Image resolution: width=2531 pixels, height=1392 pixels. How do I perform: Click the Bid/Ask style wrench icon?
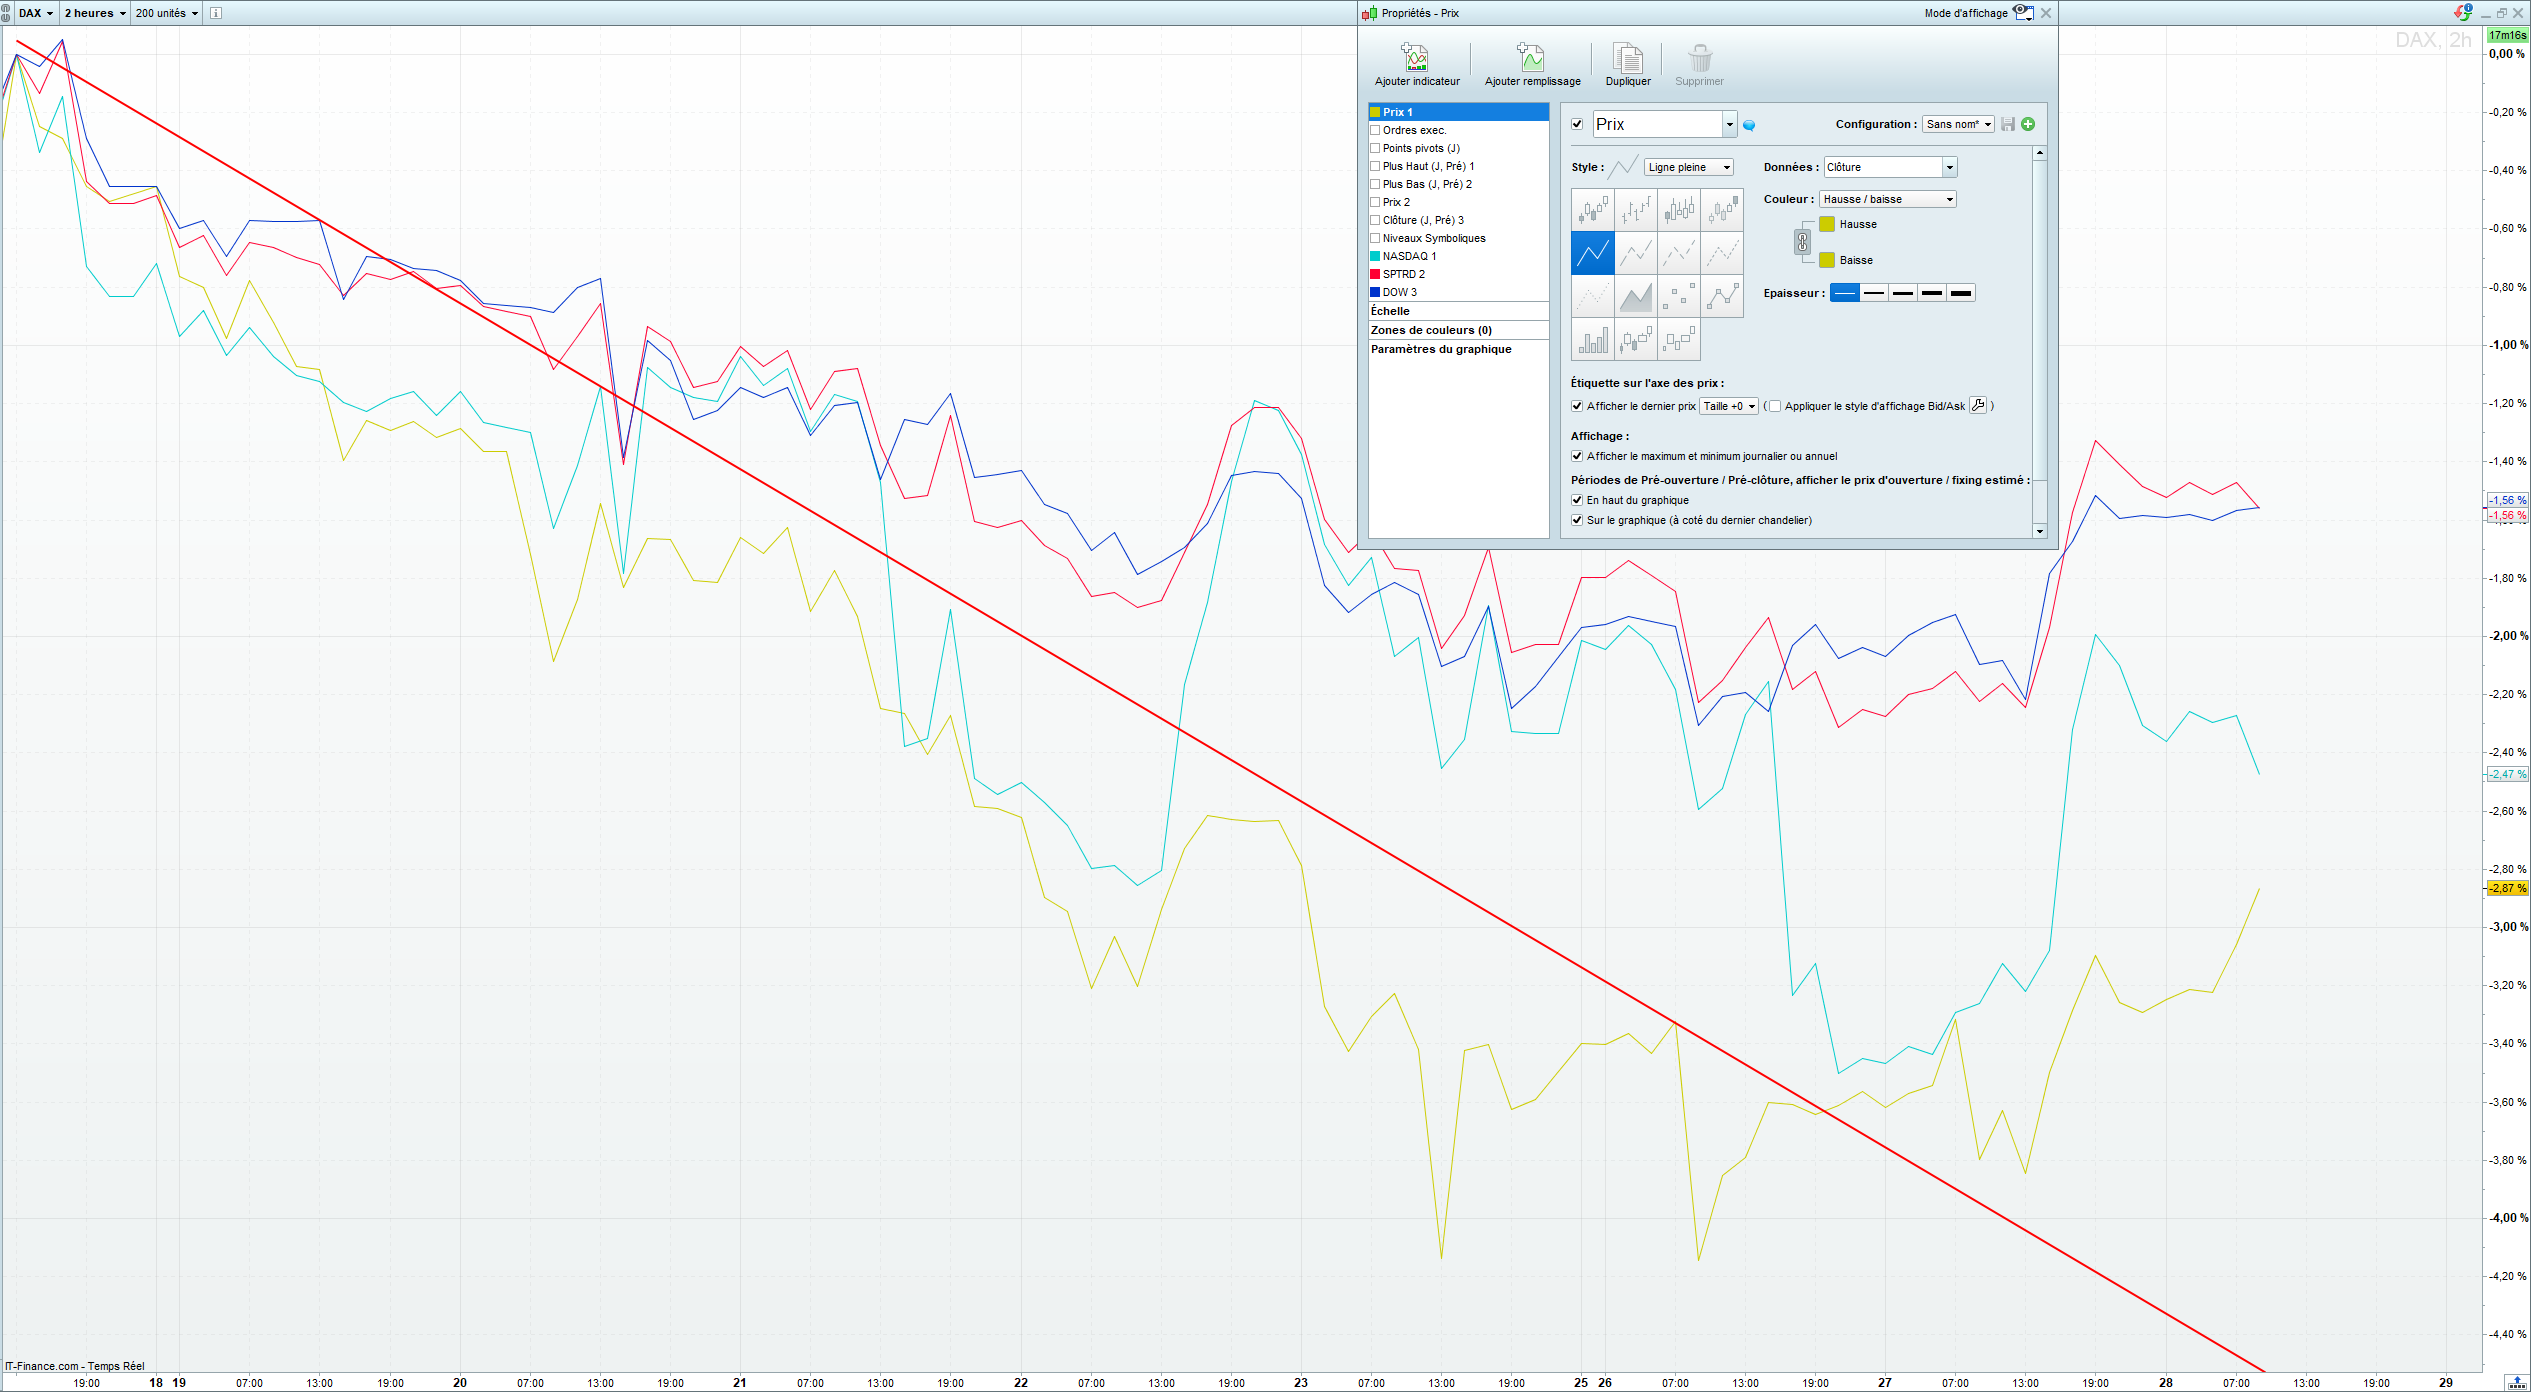coord(1977,406)
